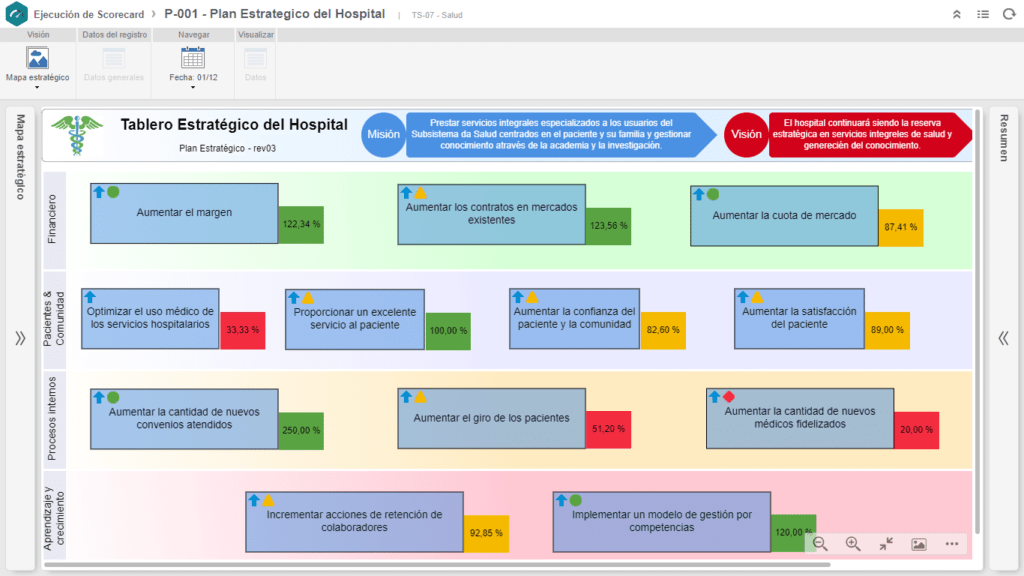Open the Fecha: 01/12 dropdown arrow
The image size is (1024, 576).
[193, 88]
